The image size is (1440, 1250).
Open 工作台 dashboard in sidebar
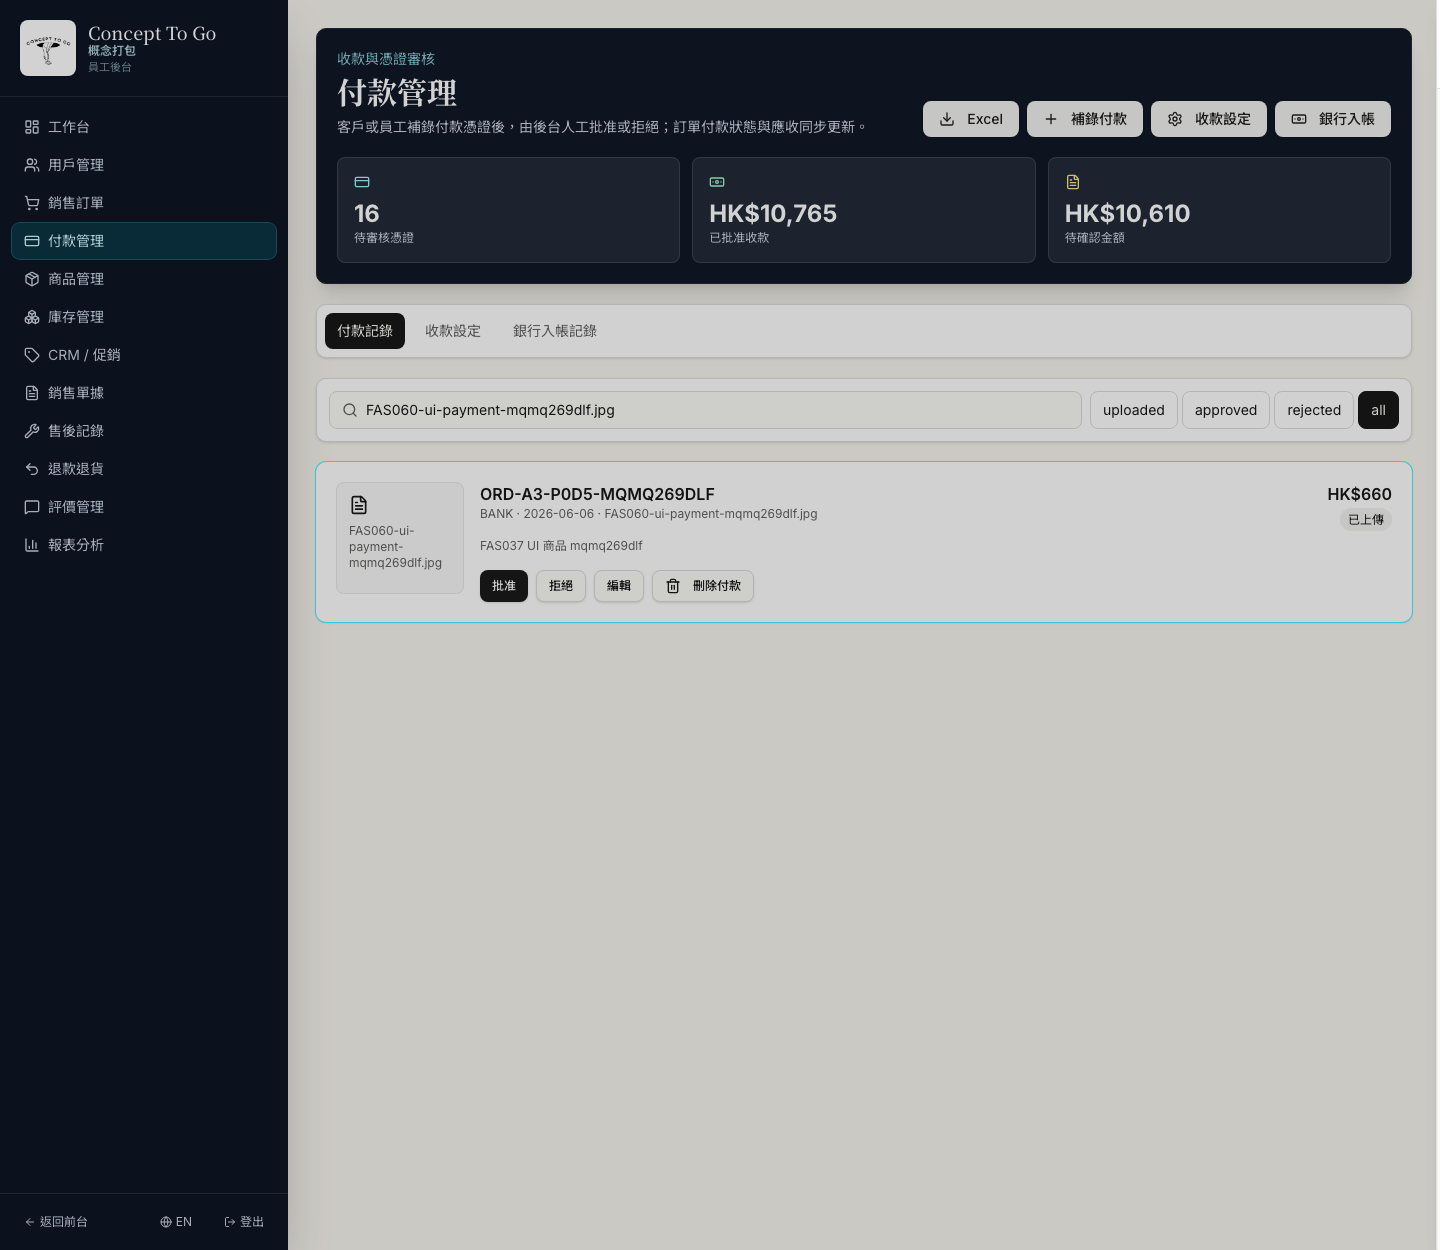(x=144, y=127)
